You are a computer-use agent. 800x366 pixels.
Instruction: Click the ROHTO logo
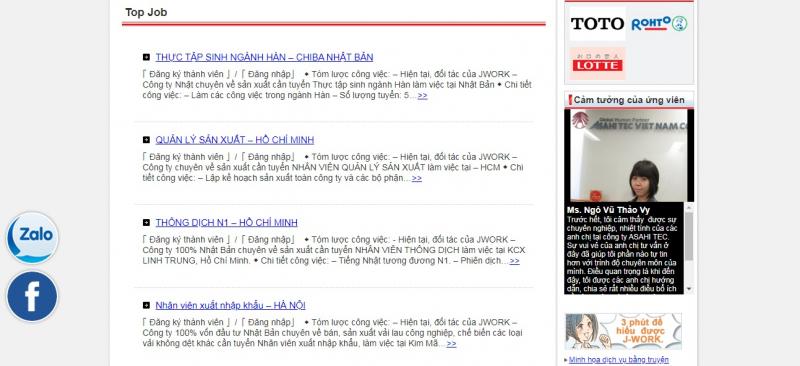point(659,23)
